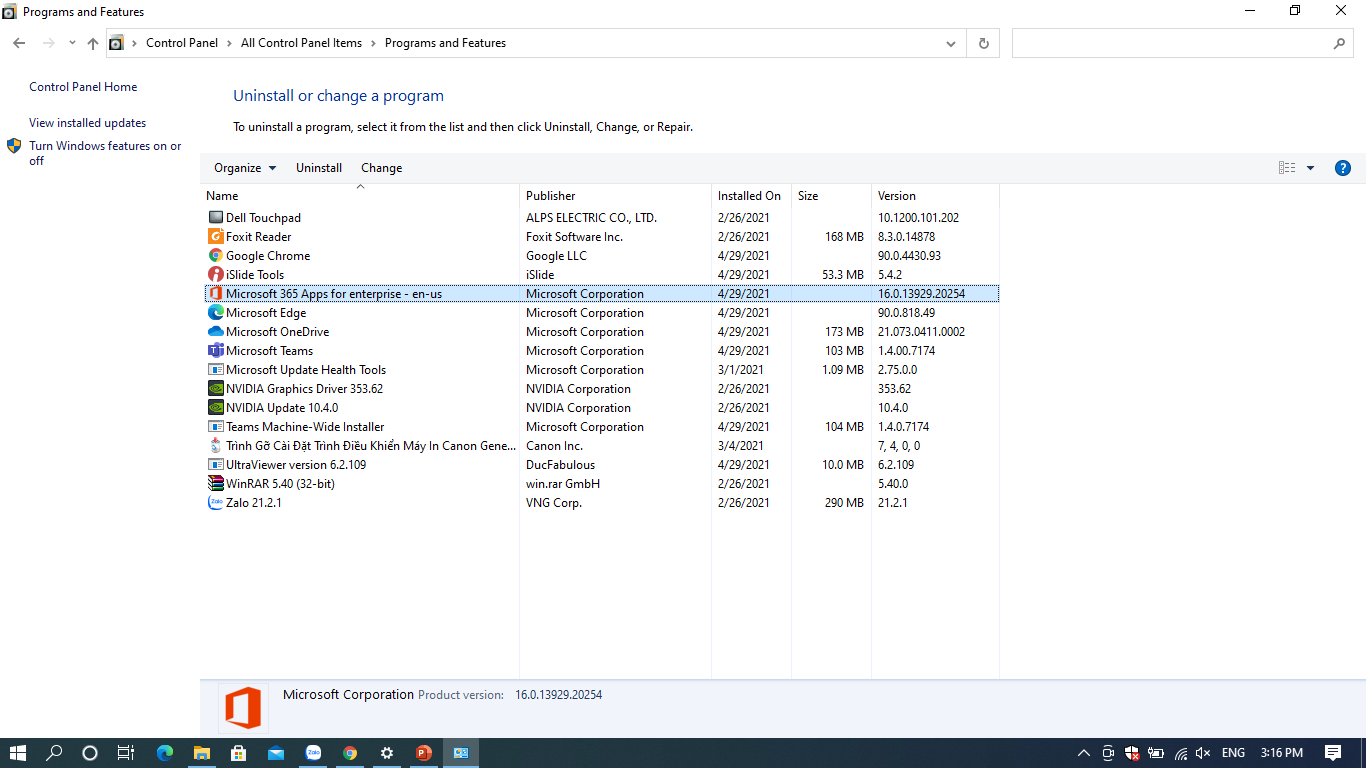Screen dimensions: 1366x768
Task: Sort by Publisher column header
Action: [615, 196]
